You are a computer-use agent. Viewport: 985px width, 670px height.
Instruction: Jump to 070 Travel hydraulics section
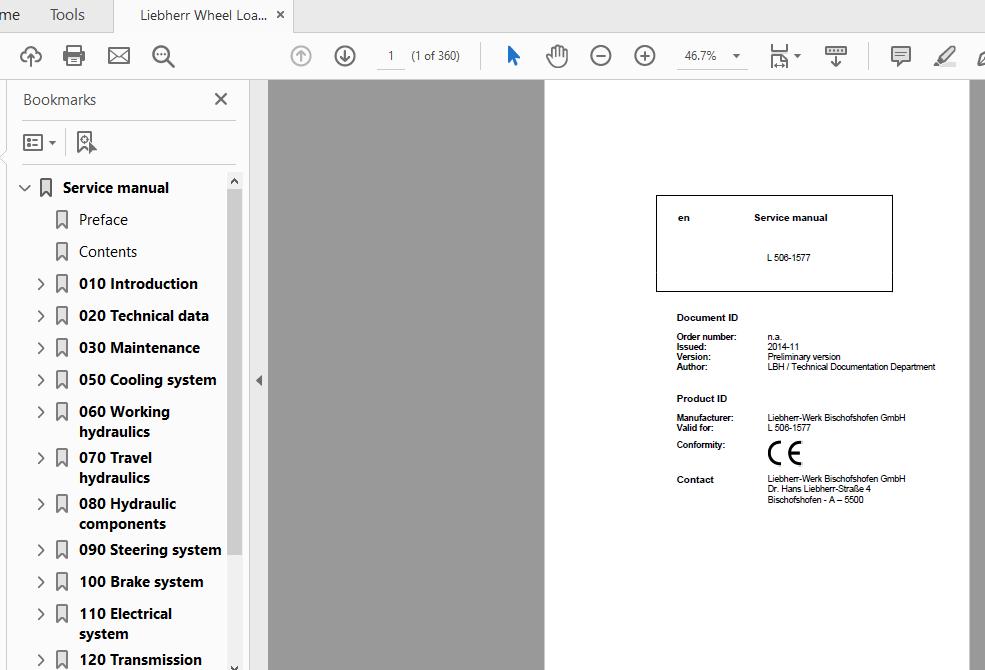click(116, 468)
